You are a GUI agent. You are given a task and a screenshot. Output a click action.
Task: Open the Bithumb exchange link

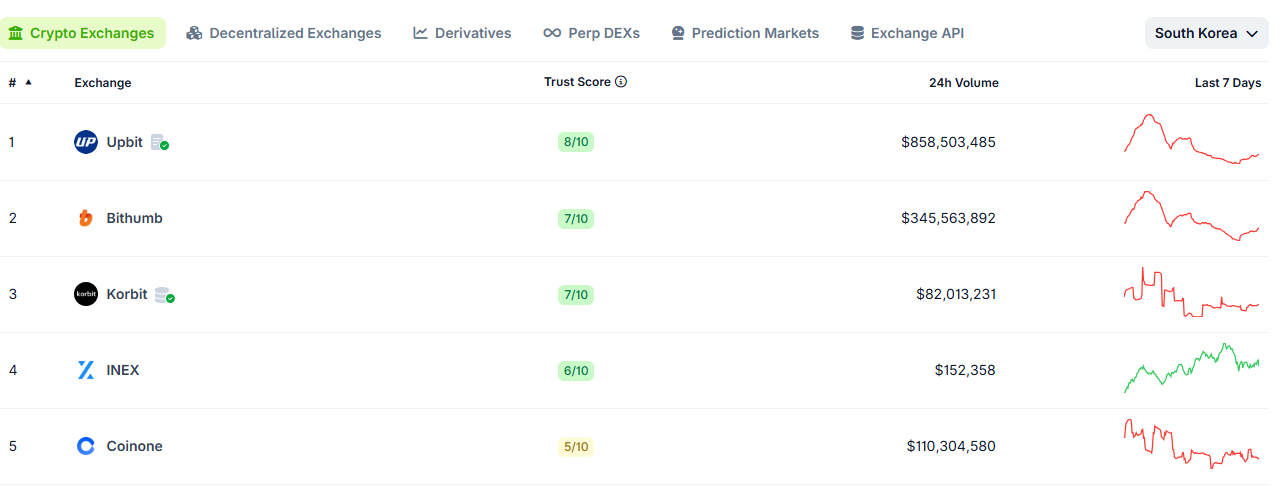click(134, 218)
